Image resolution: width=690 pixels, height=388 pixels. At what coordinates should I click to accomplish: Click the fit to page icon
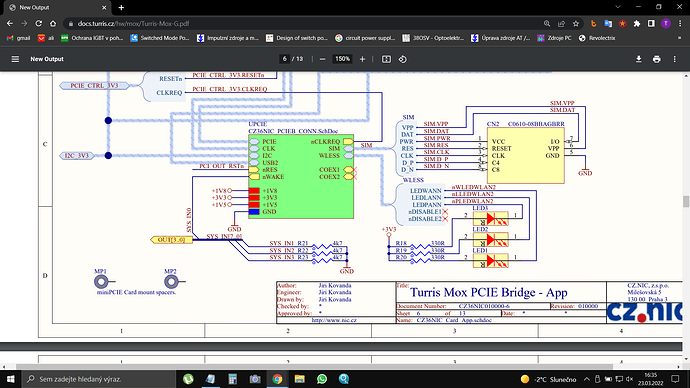pos(386,59)
